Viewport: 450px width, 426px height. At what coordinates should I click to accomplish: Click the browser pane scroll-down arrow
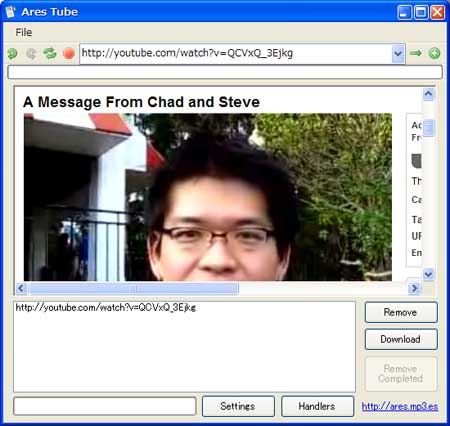tap(428, 275)
